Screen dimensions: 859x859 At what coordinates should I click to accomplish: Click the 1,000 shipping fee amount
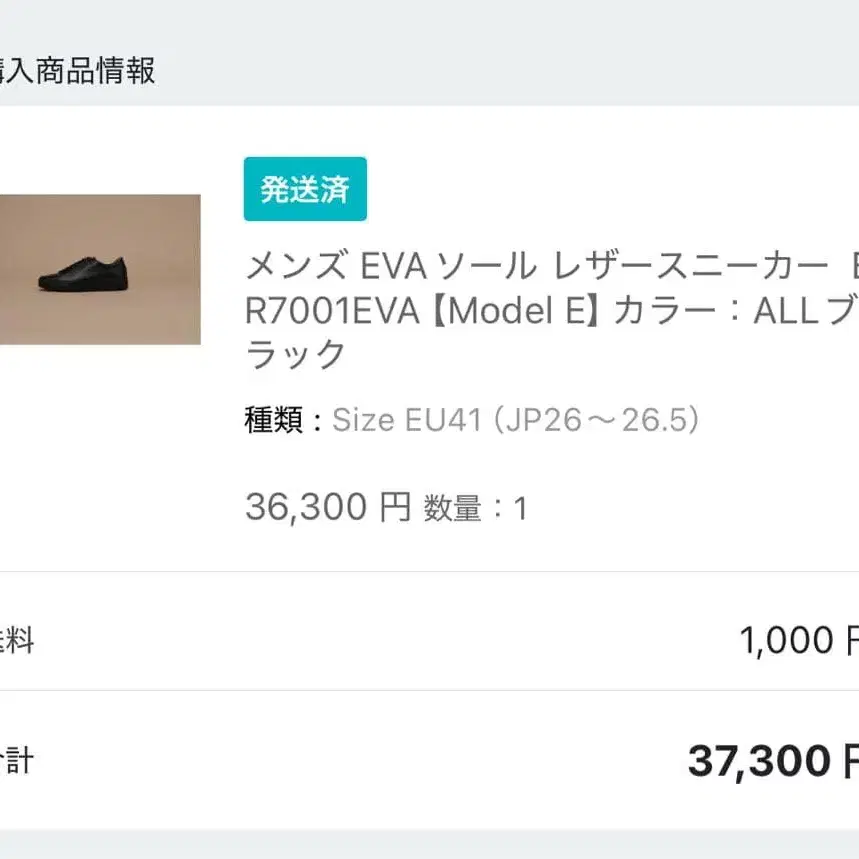(786, 640)
